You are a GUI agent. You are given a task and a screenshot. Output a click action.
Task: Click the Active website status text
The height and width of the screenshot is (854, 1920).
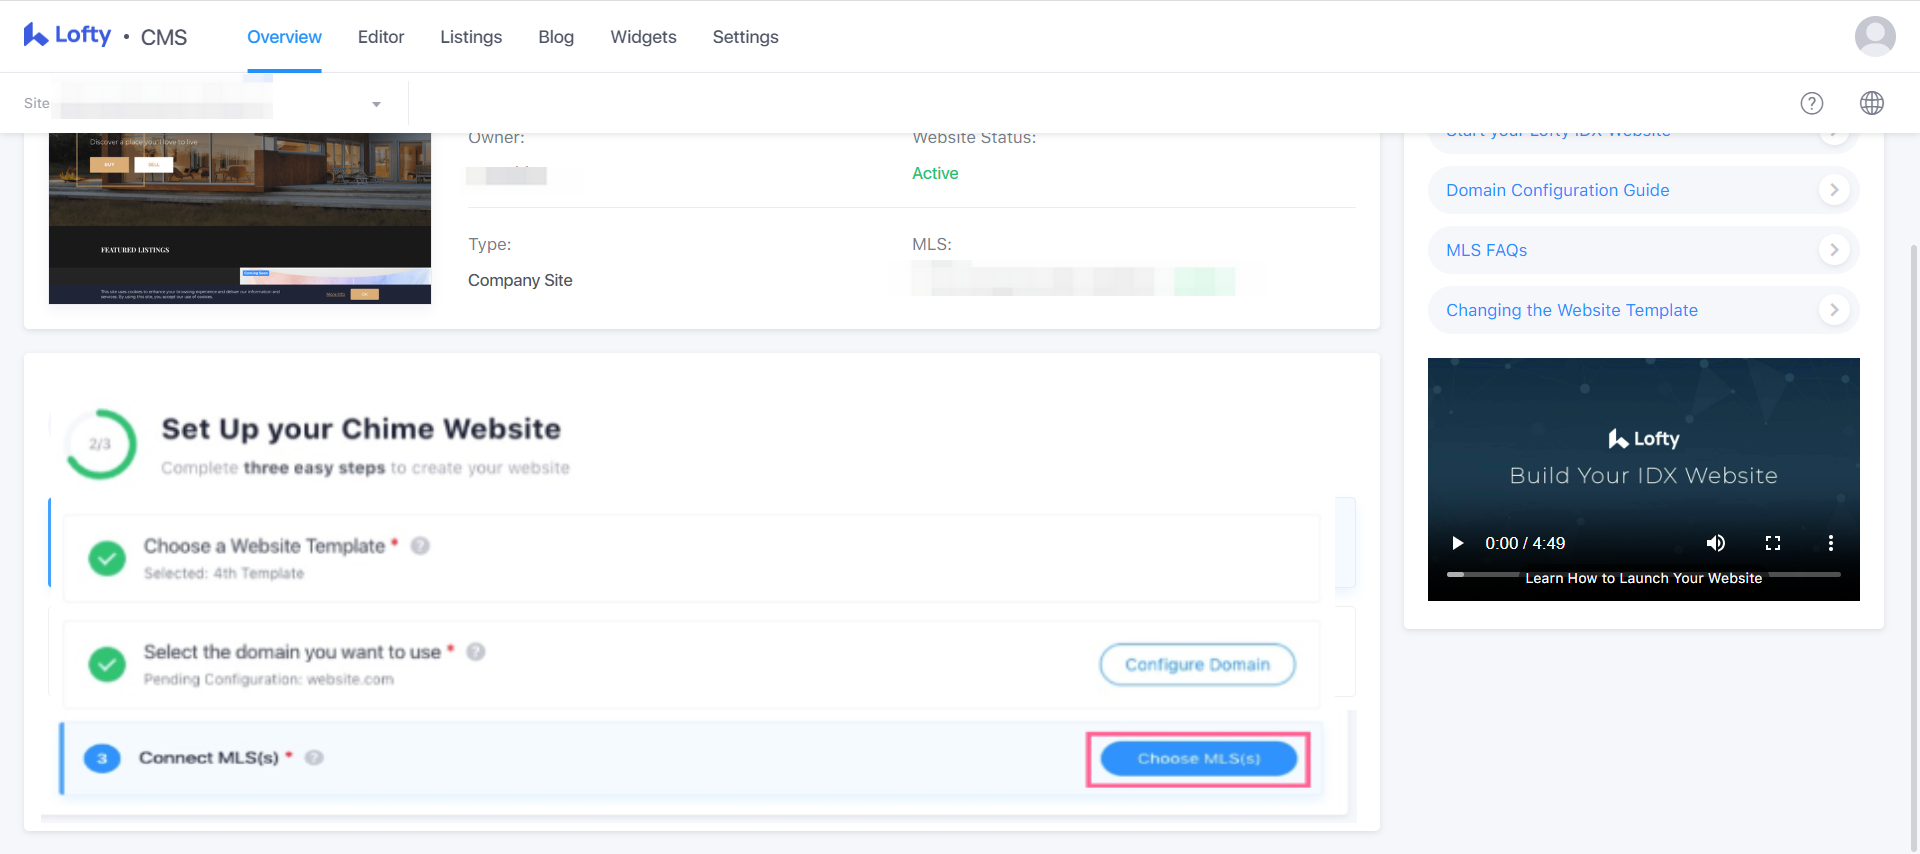935,173
